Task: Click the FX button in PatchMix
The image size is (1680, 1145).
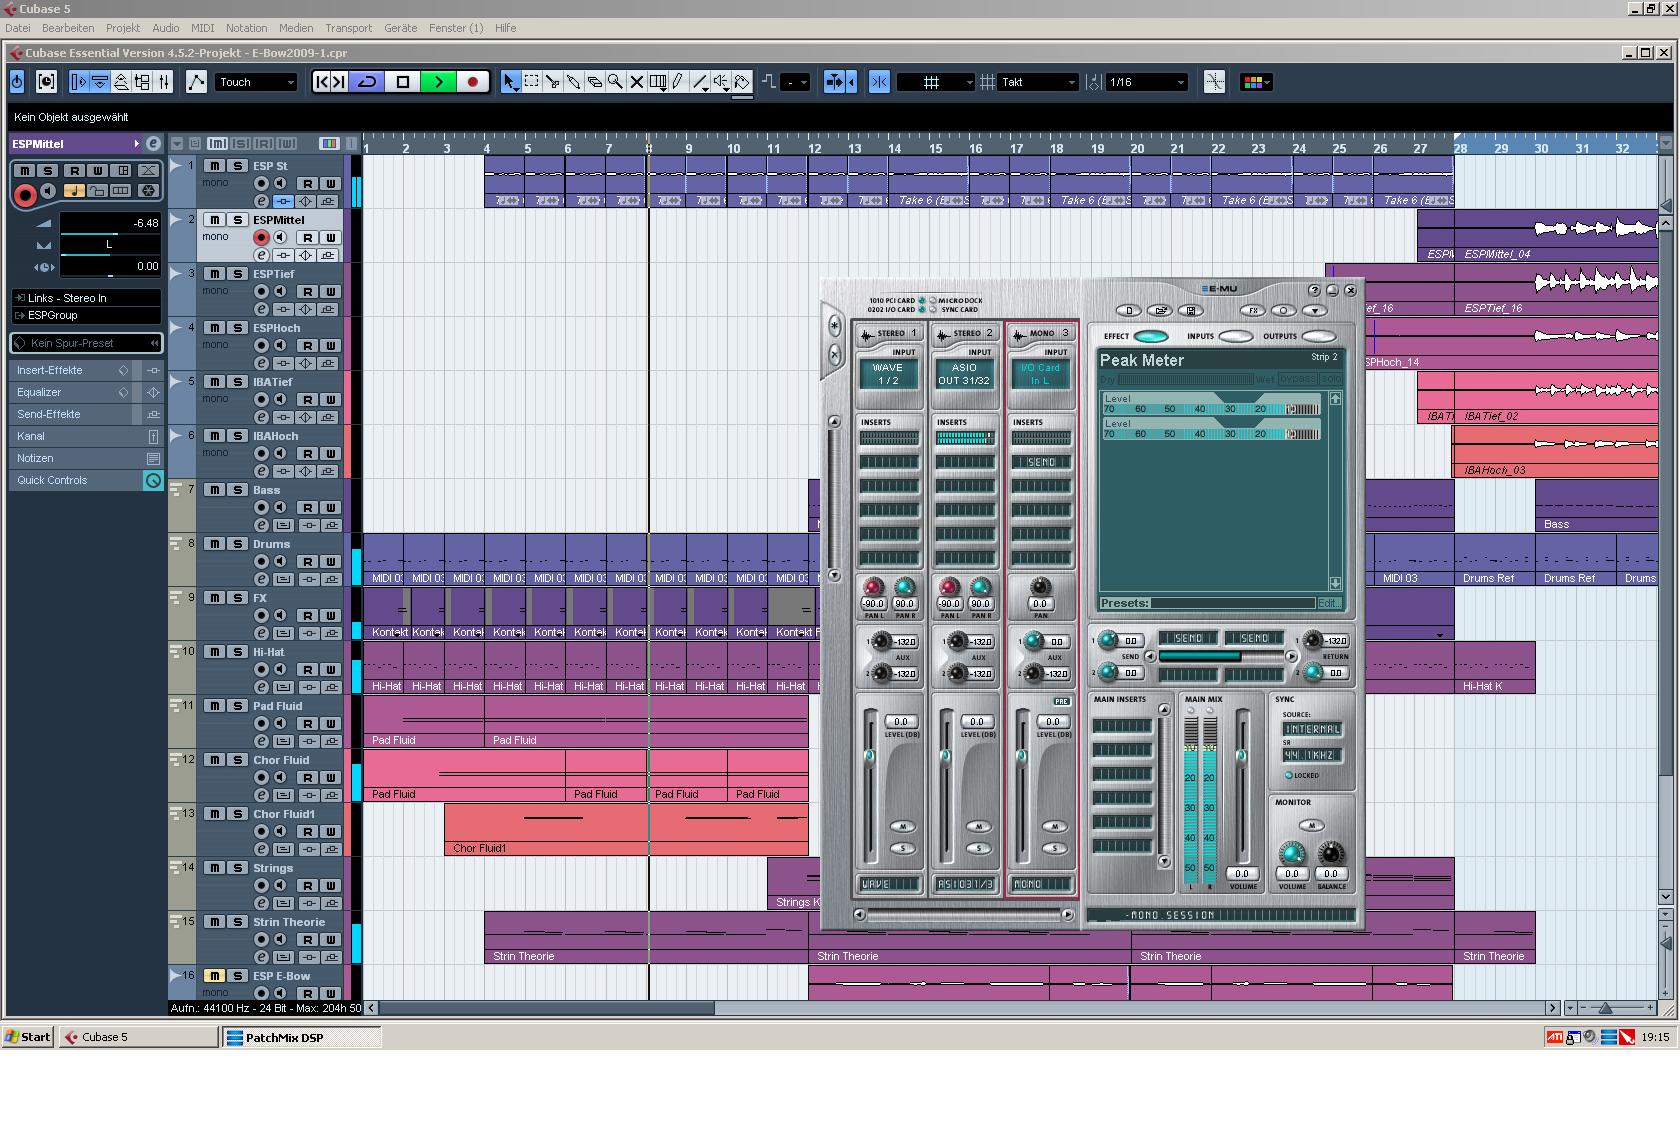Action: point(1252,311)
